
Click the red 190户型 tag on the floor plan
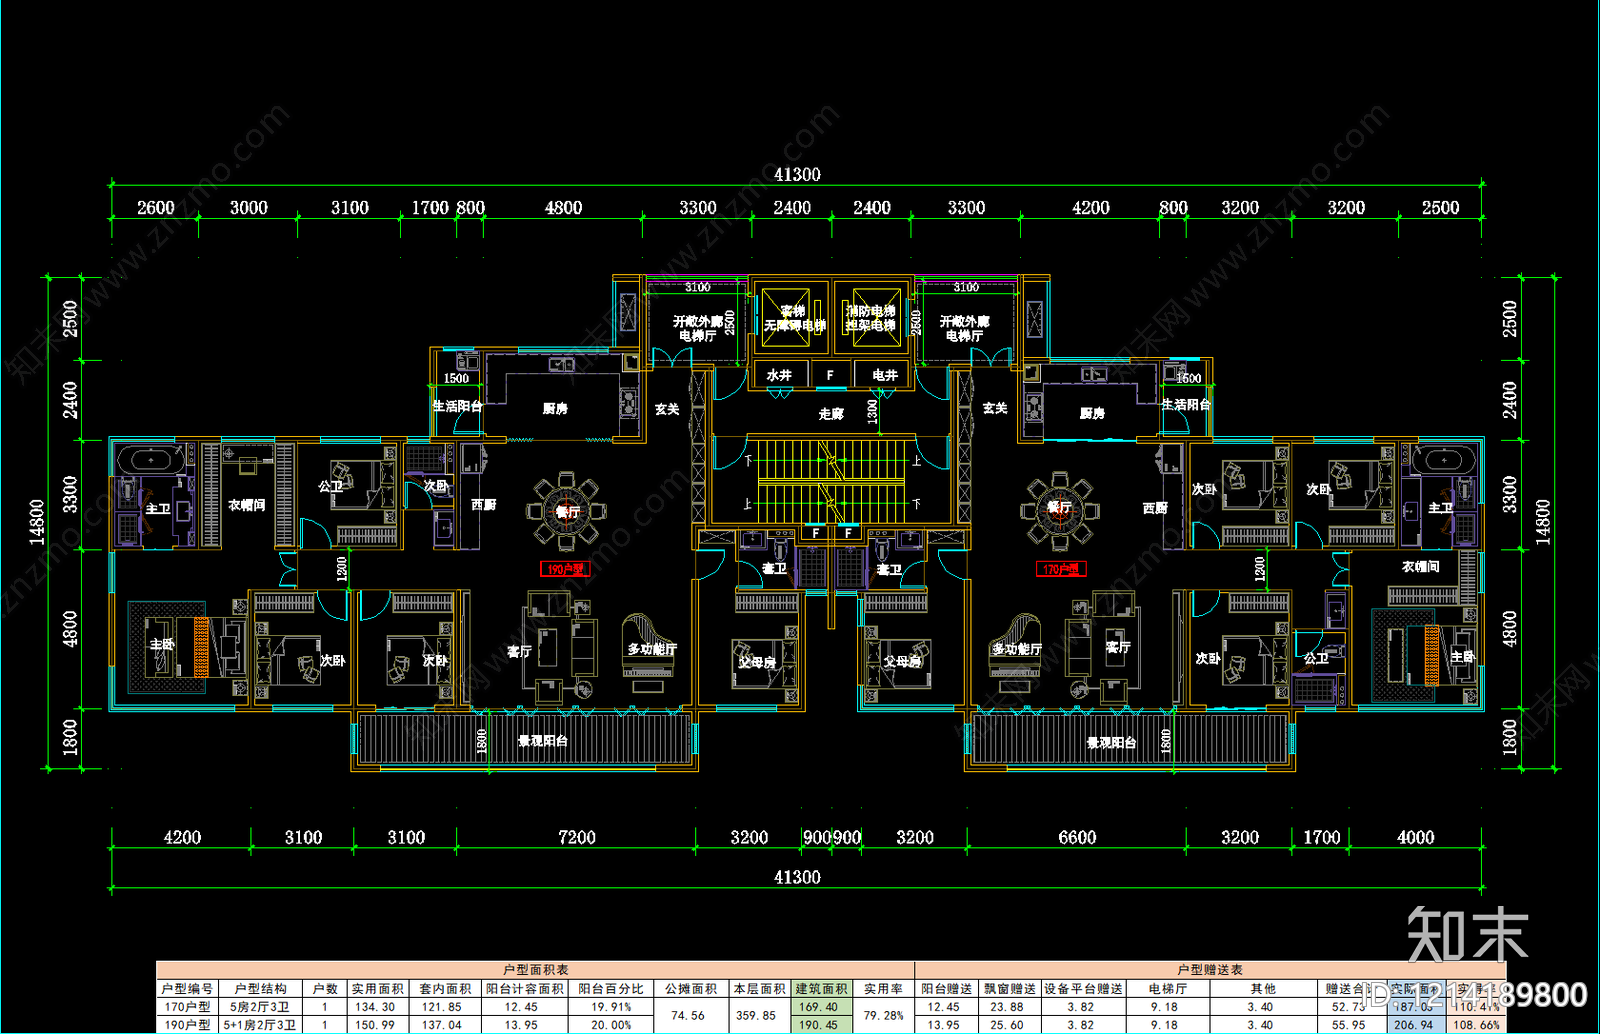point(565,569)
